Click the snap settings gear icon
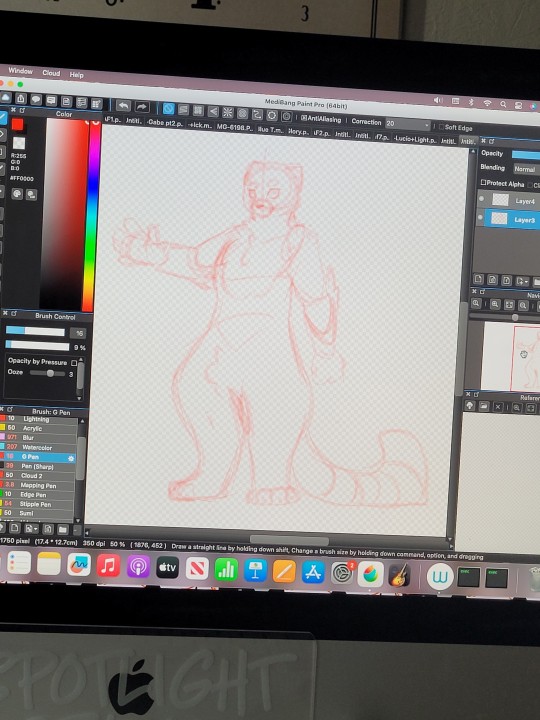 (272, 115)
